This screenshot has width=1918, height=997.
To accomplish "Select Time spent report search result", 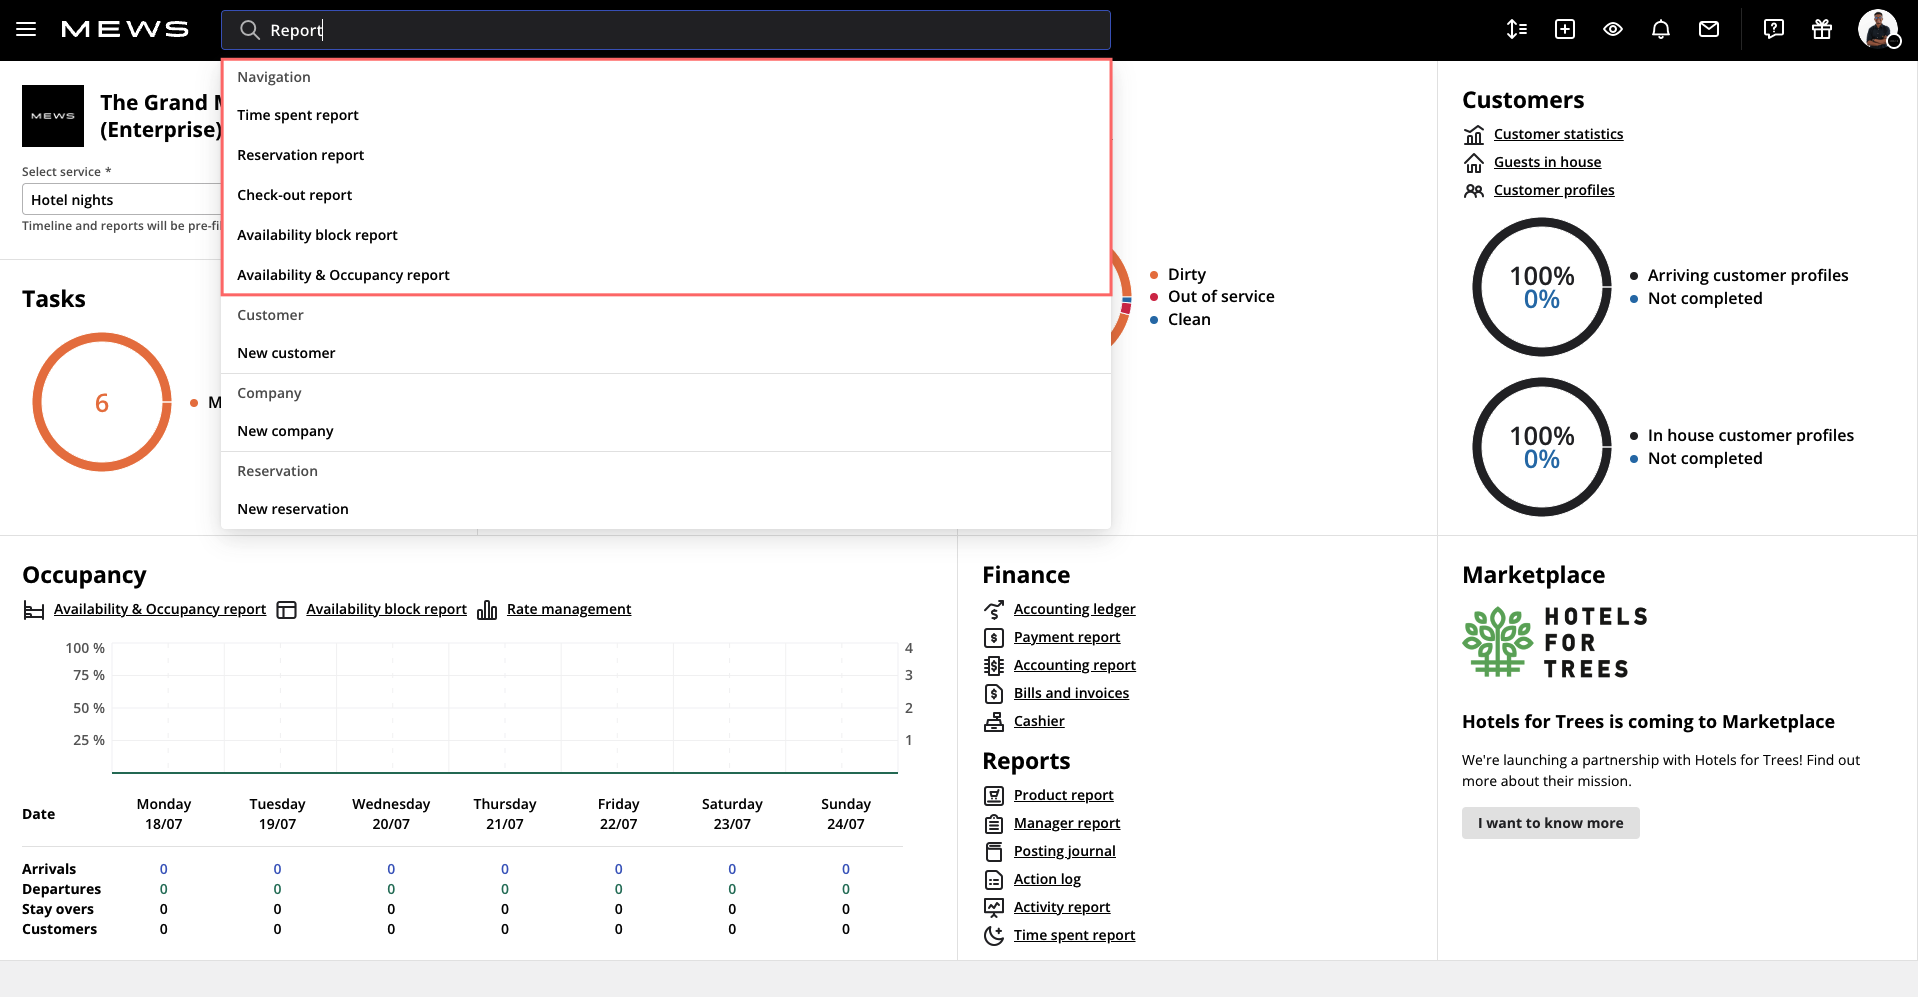I will click(x=298, y=115).
